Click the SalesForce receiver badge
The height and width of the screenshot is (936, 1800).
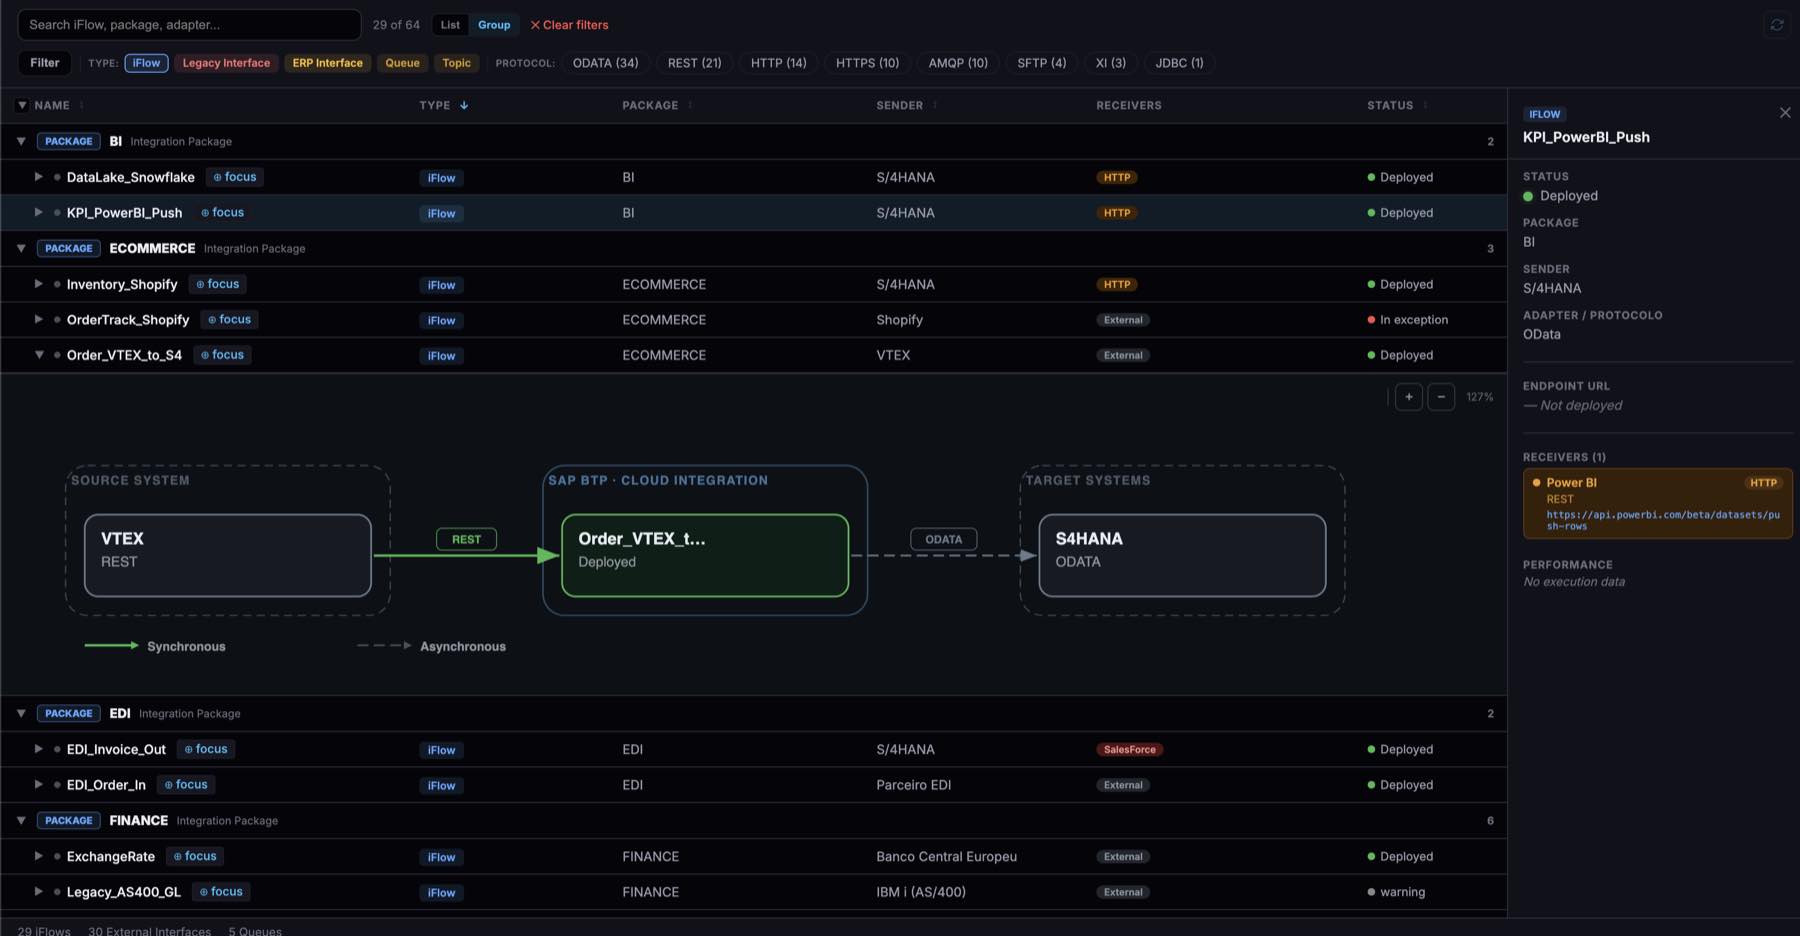[1129, 750]
